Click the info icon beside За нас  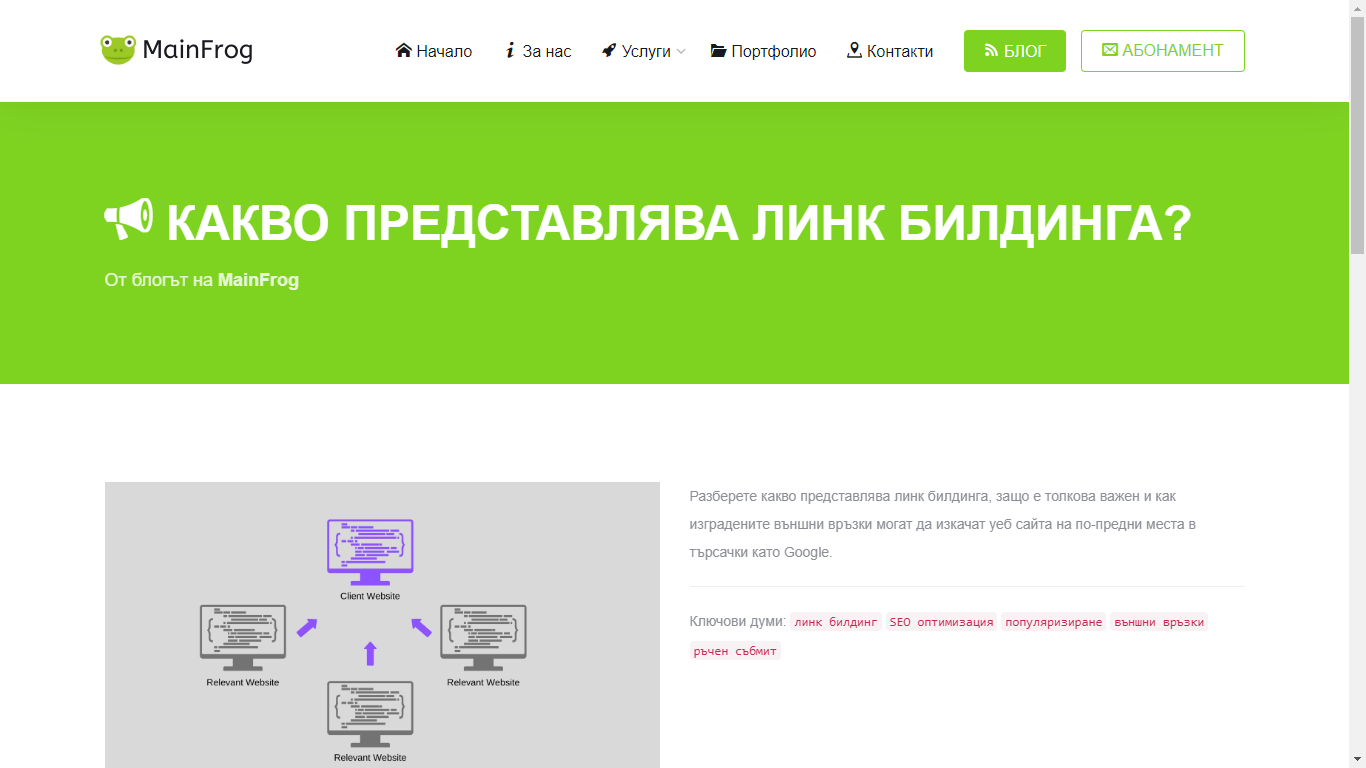pyautogui.click(x=510, y=50)
